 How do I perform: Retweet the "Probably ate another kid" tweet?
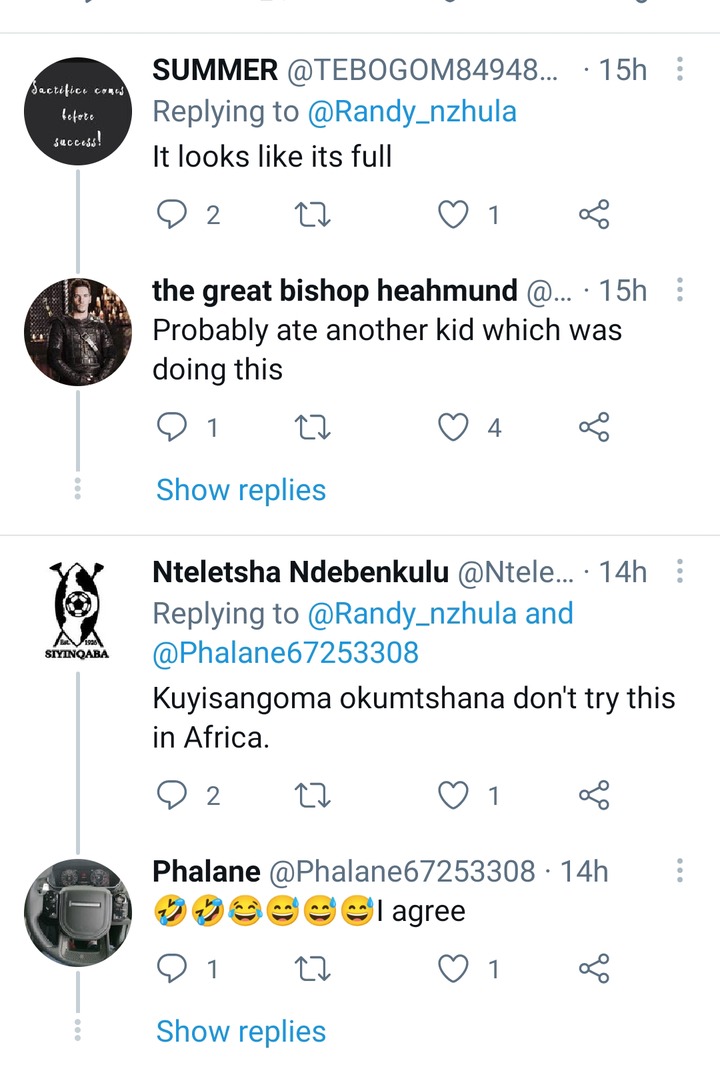click(313, 428)
